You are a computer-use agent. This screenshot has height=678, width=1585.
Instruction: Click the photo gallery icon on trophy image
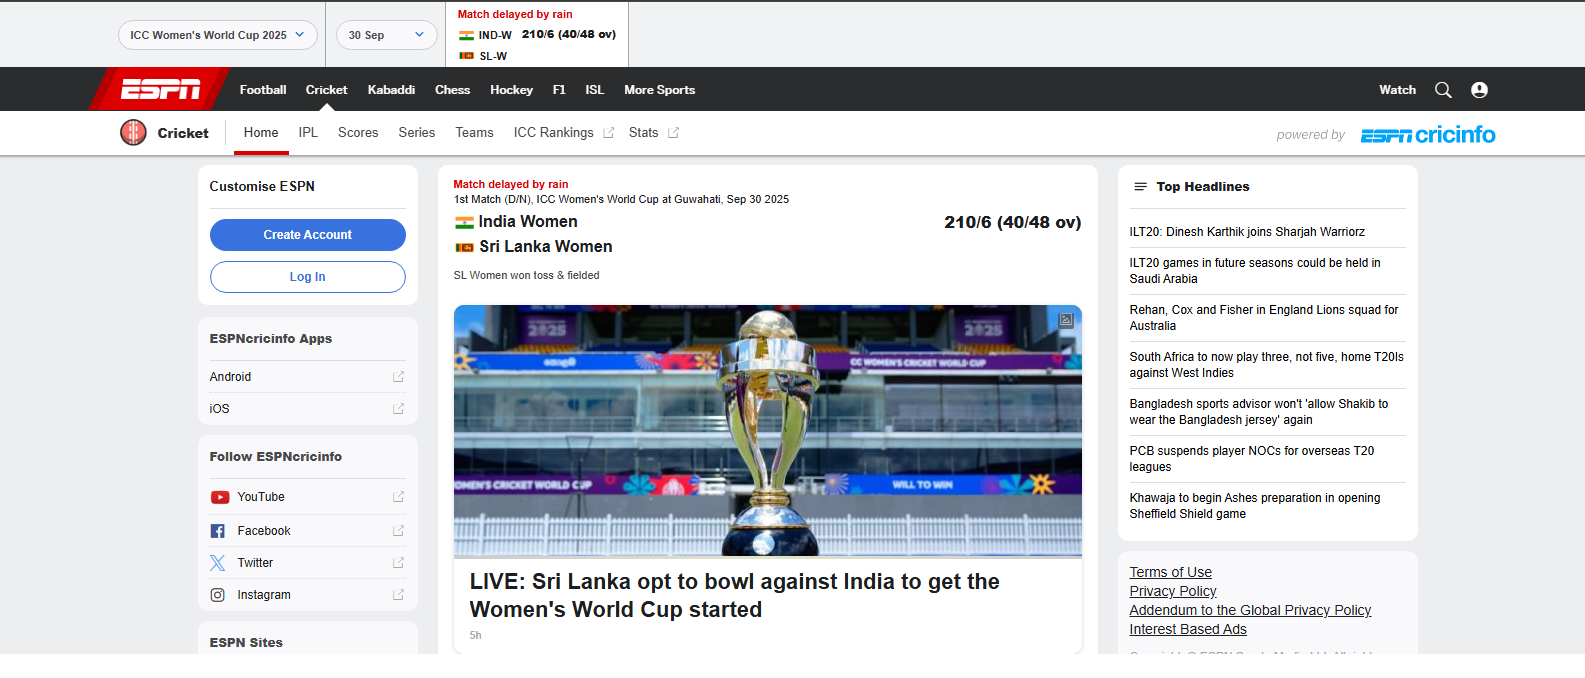(x=1066, y=320)
